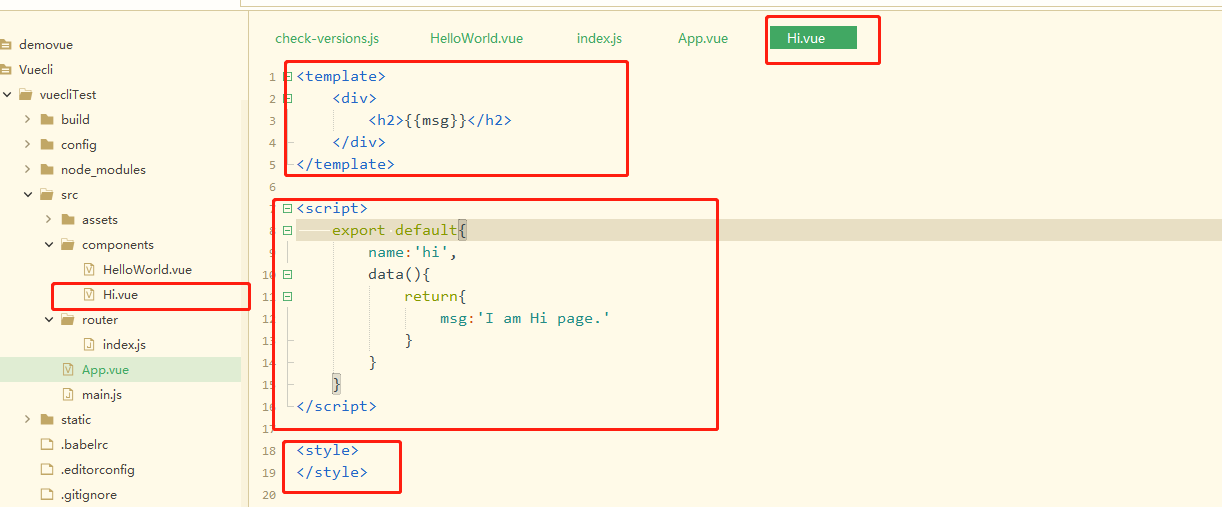Click line number 20 in the gutter
Viewport: 1222px width, 507px height.
click(x=267, y=495)
